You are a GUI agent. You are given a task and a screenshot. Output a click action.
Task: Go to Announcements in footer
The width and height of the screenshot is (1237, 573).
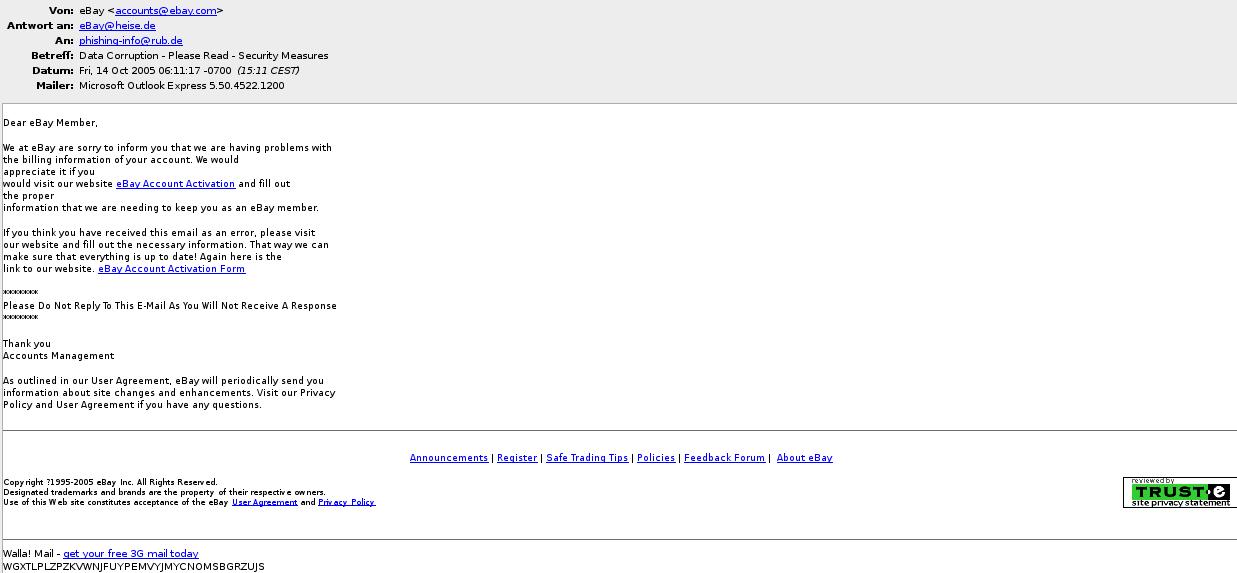point(449,458)
